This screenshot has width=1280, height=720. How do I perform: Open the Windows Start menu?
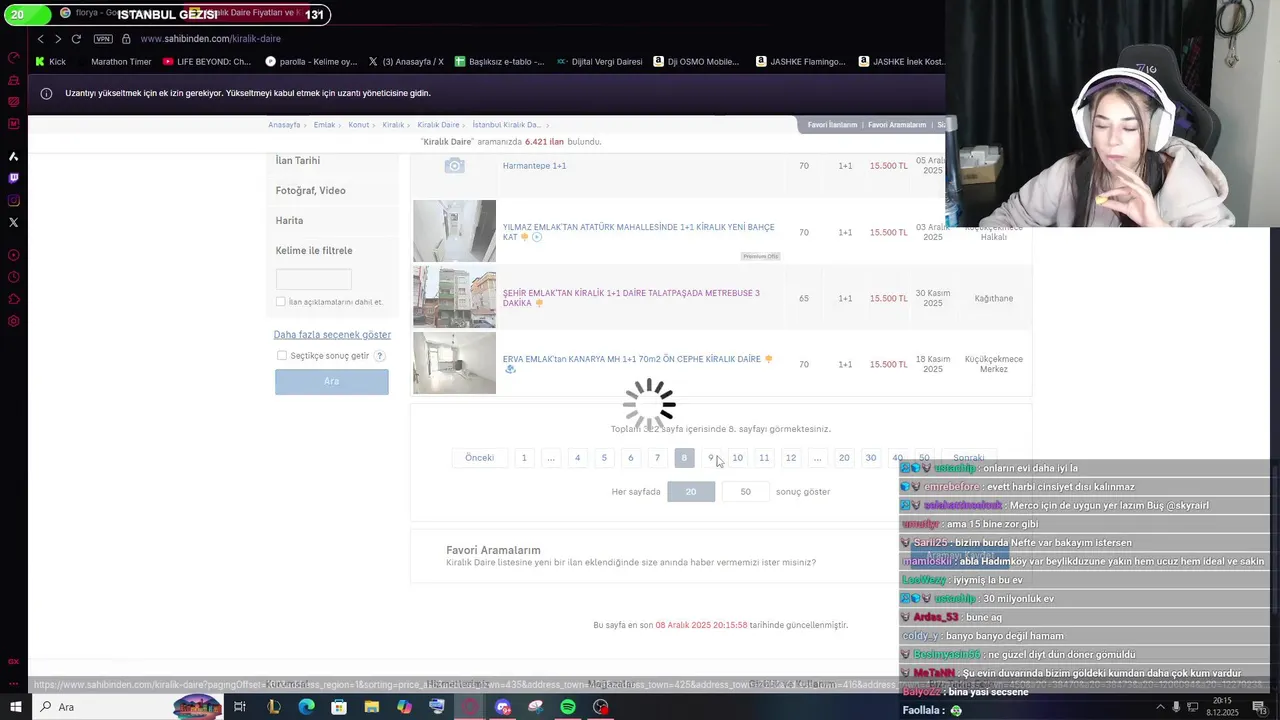tap(15, 707)
